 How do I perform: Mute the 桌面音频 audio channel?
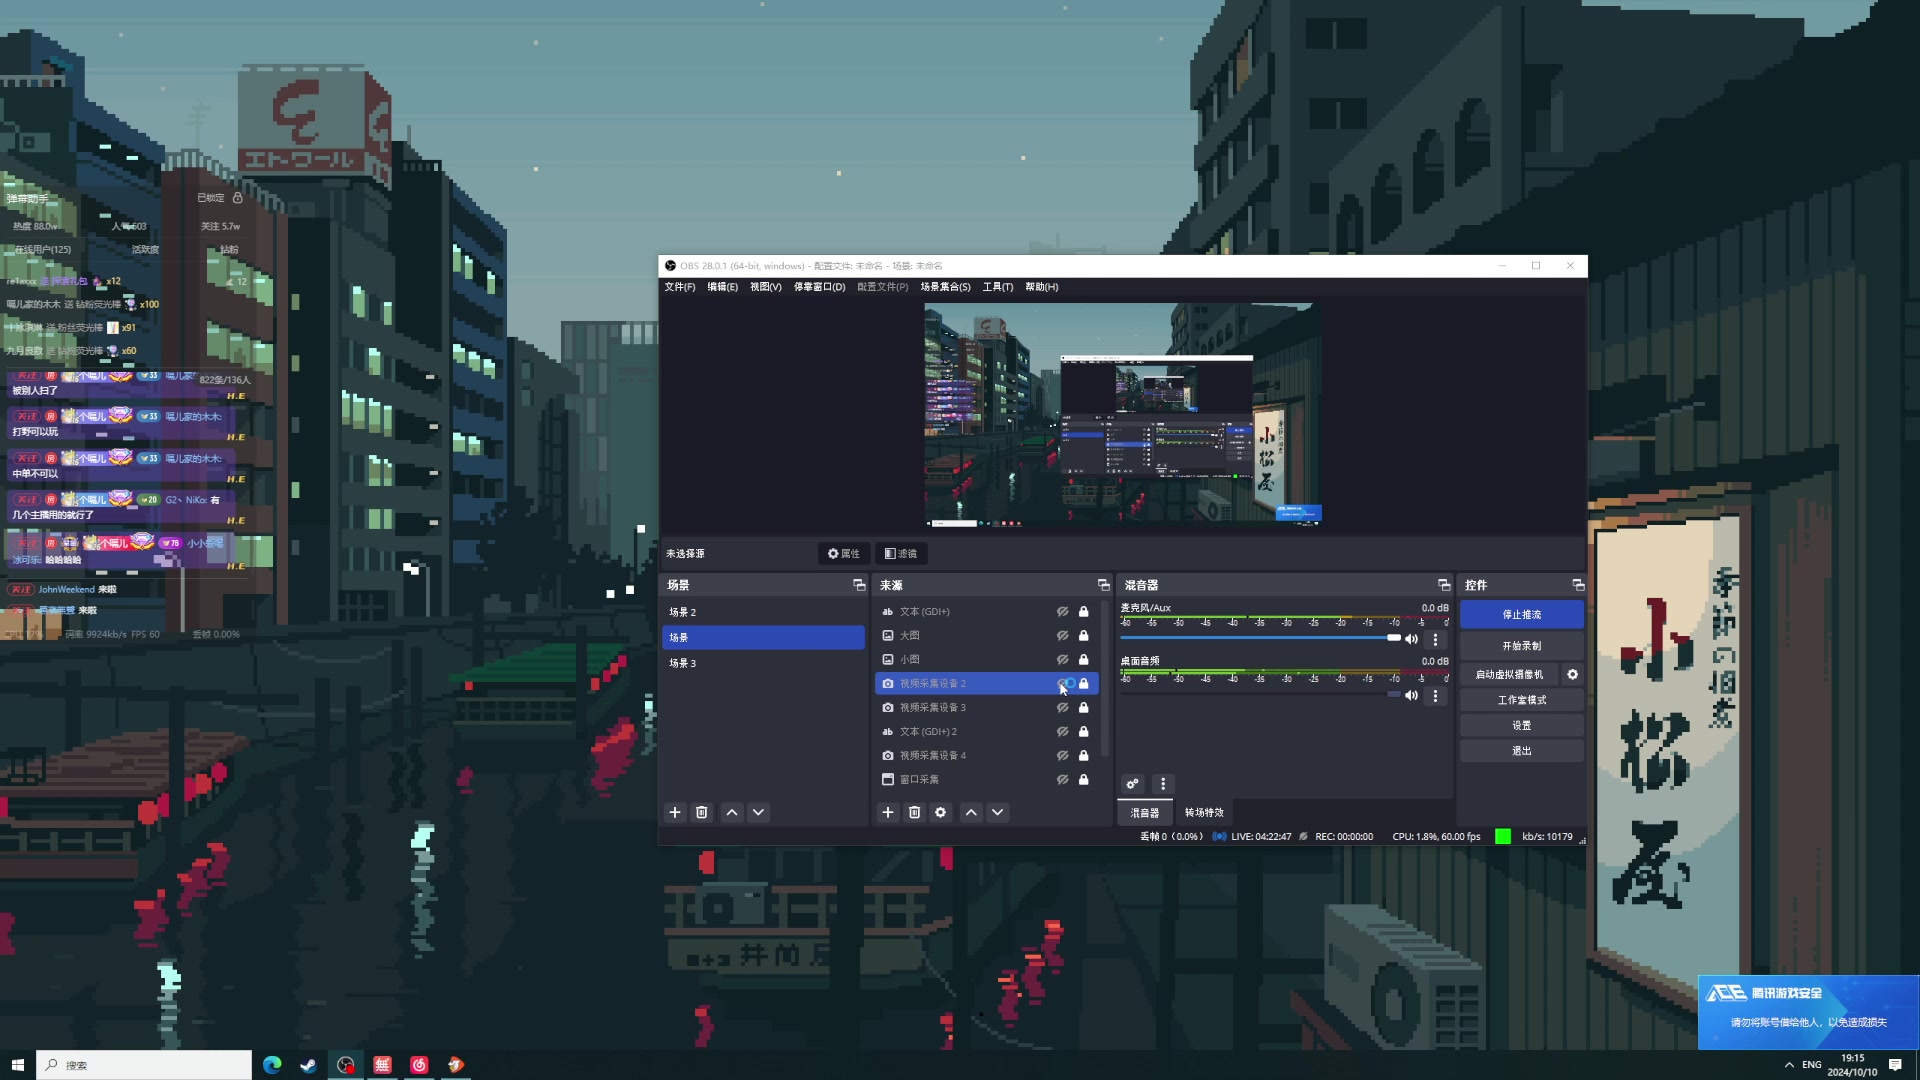(1412, 695)
